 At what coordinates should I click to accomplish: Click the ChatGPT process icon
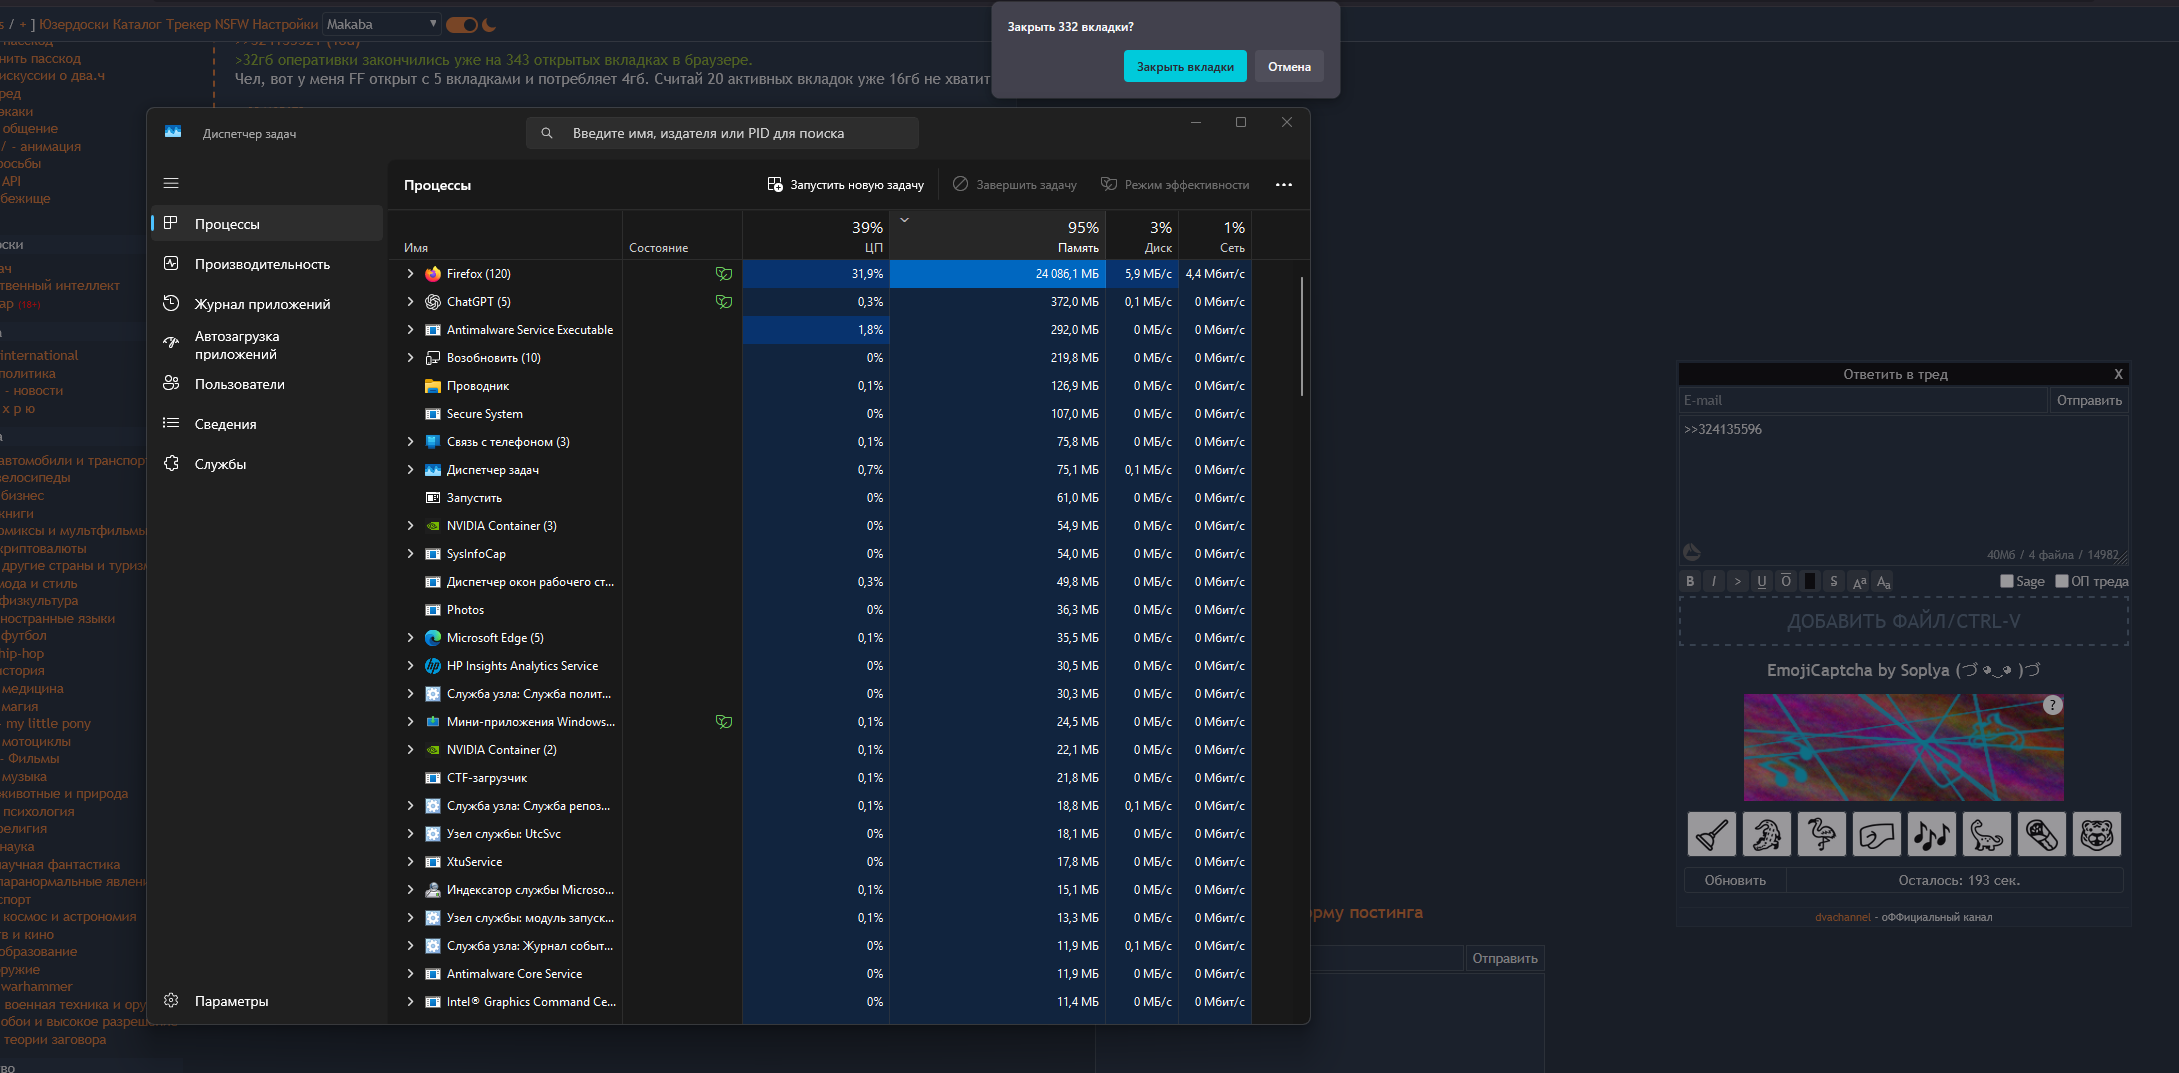(433, 302)
